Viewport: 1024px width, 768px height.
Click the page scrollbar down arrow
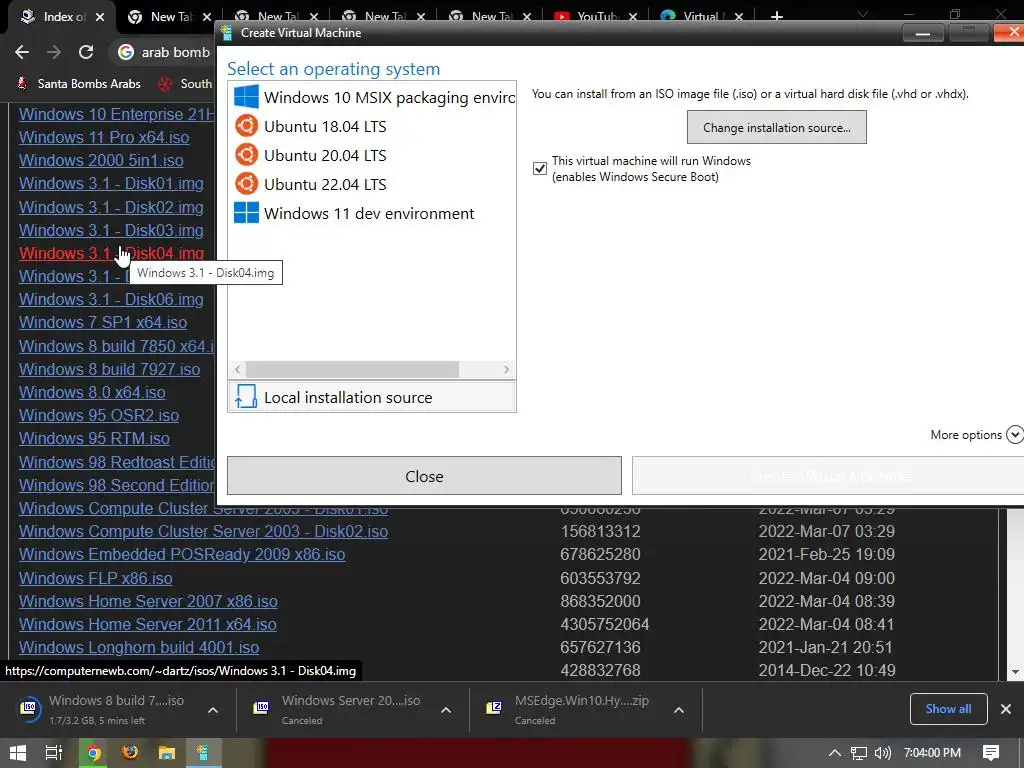(x=1015, y=672)
